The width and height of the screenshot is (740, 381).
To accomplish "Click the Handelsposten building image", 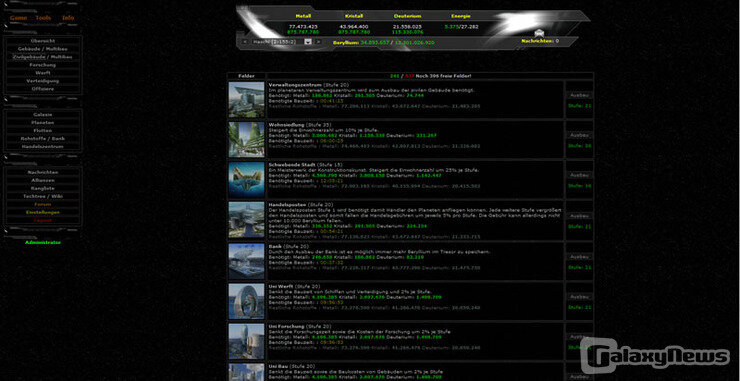I will pyautogui.click(x=246, y=220).
